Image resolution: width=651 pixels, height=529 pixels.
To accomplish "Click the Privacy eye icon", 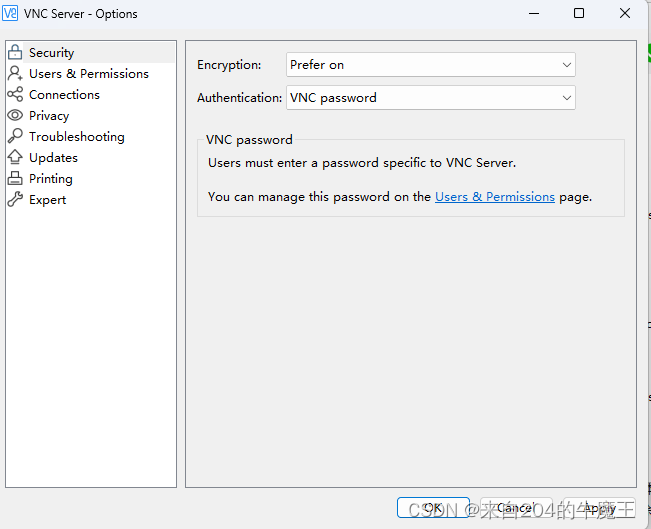I will 15,115.
